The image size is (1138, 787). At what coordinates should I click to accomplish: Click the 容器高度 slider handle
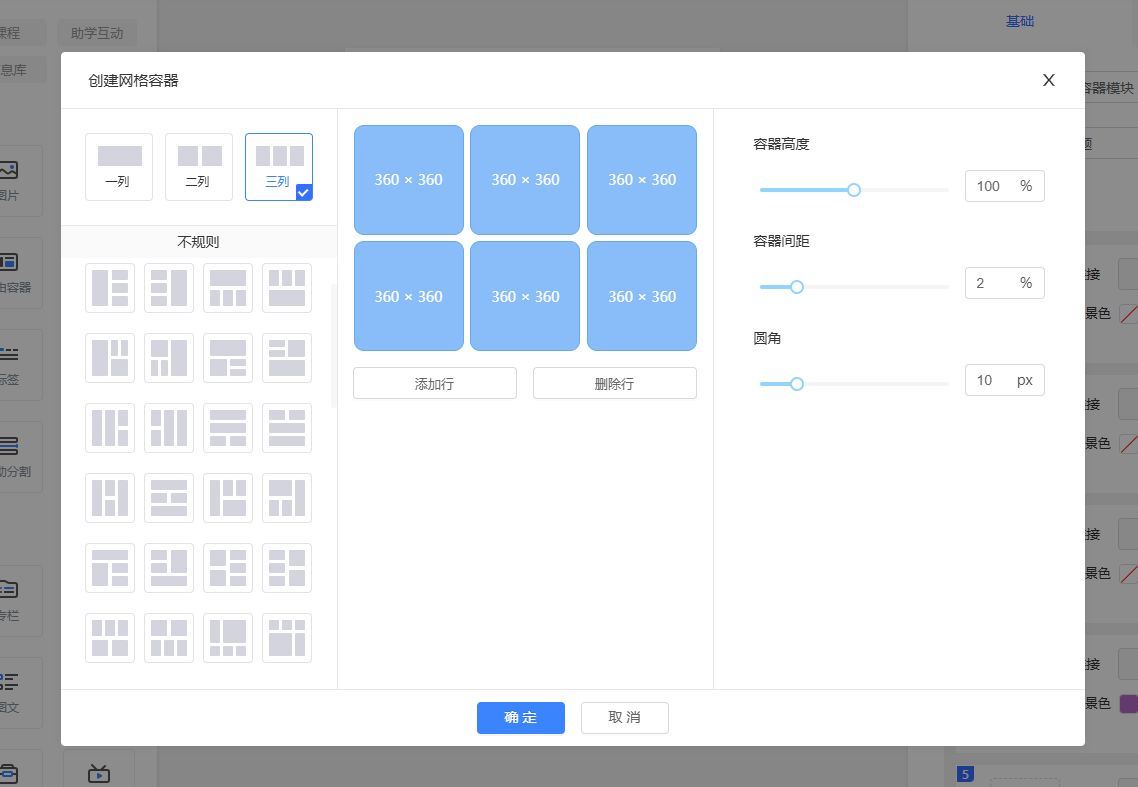tap(854, 190)
